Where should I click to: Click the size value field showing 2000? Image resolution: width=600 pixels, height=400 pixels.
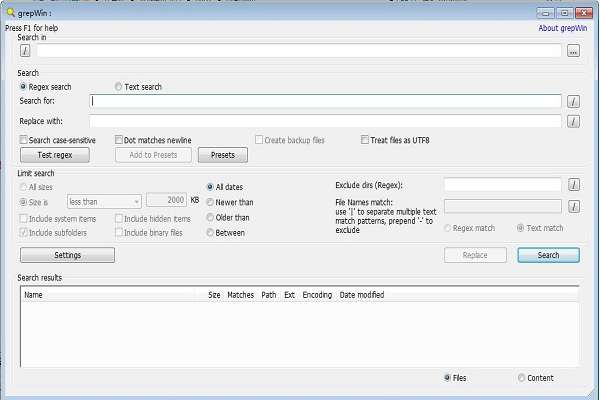[166, 200]
